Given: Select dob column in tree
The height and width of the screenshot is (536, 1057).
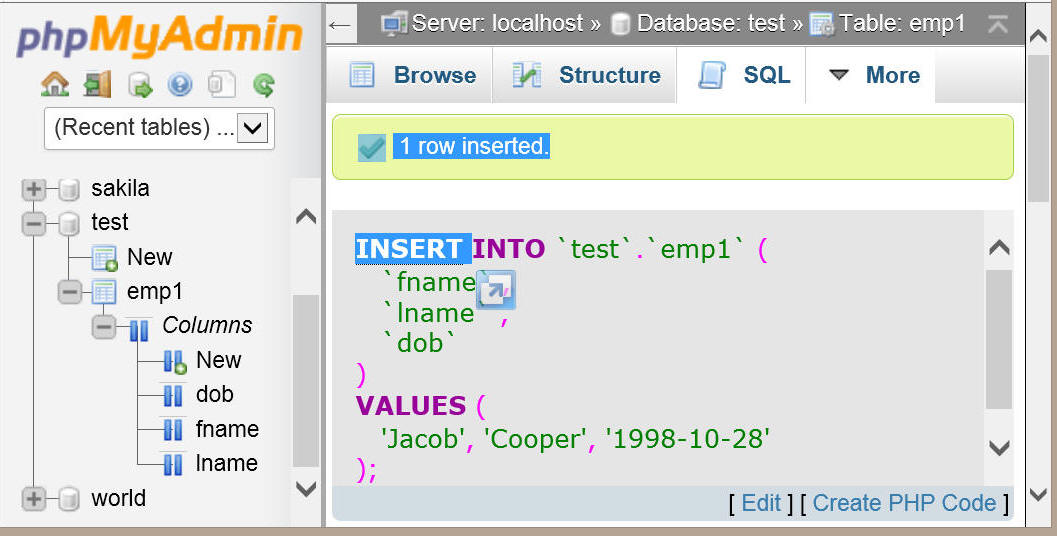Looking at the screenshot, I should pyautogui.click(x=214, y=394).
